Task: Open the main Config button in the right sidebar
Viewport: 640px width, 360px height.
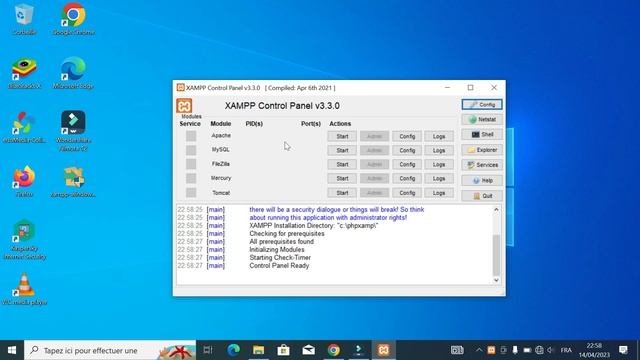Action: point(482,104)
